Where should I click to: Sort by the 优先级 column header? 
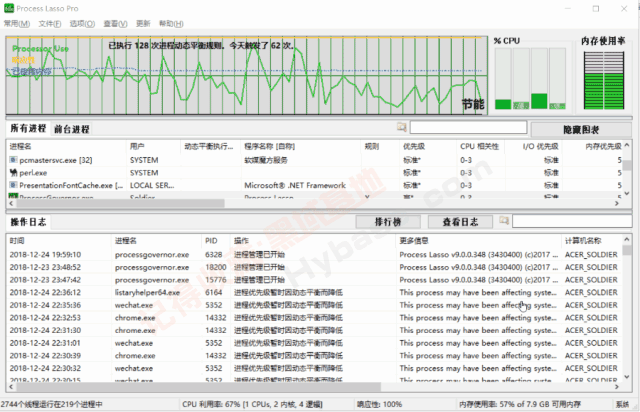point(428,146)
